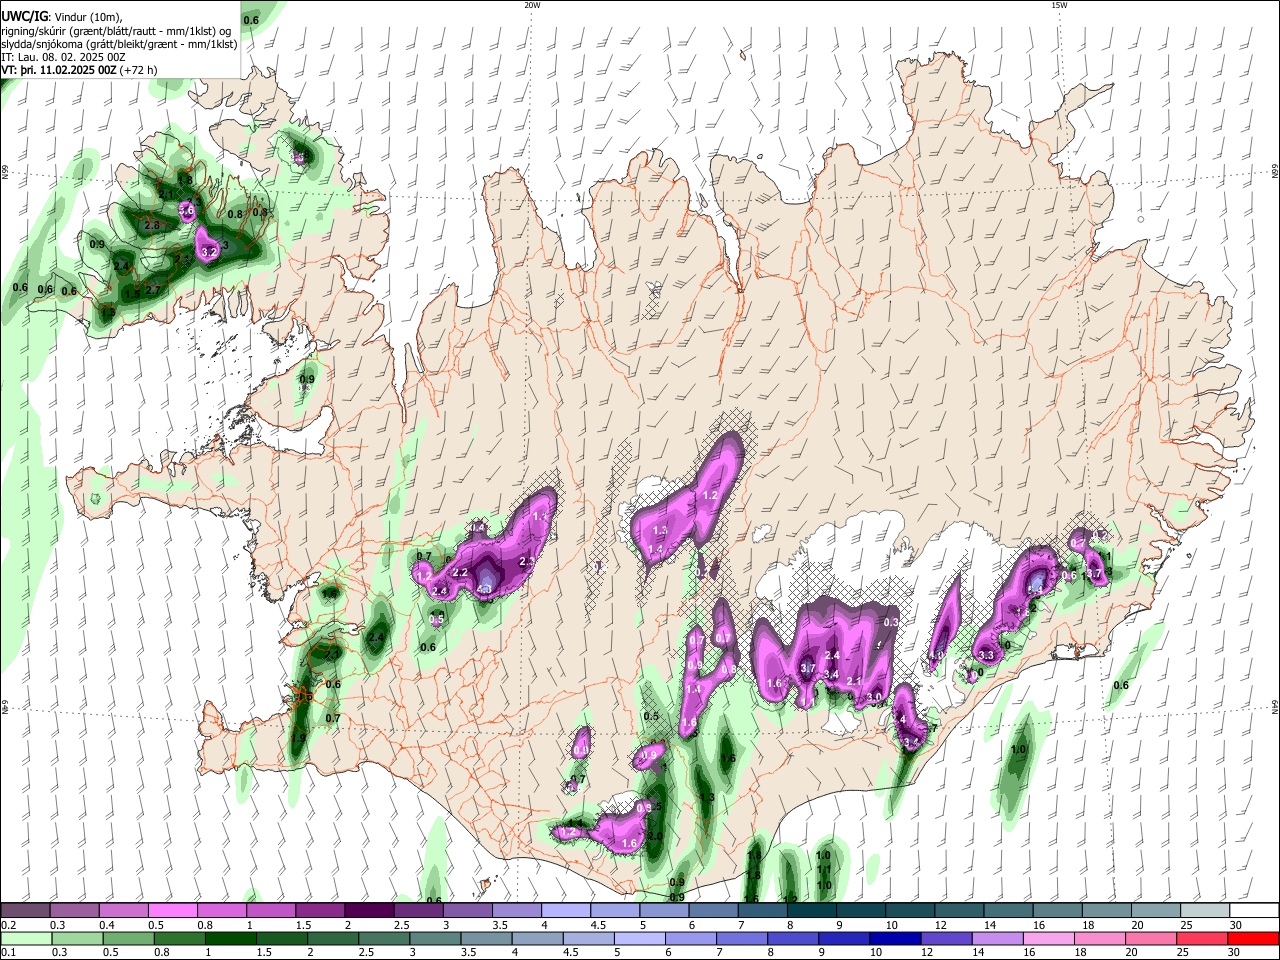Click the 3.7 snowfall value on the south glacier
1280x960 pixels.
coord(809,668)
